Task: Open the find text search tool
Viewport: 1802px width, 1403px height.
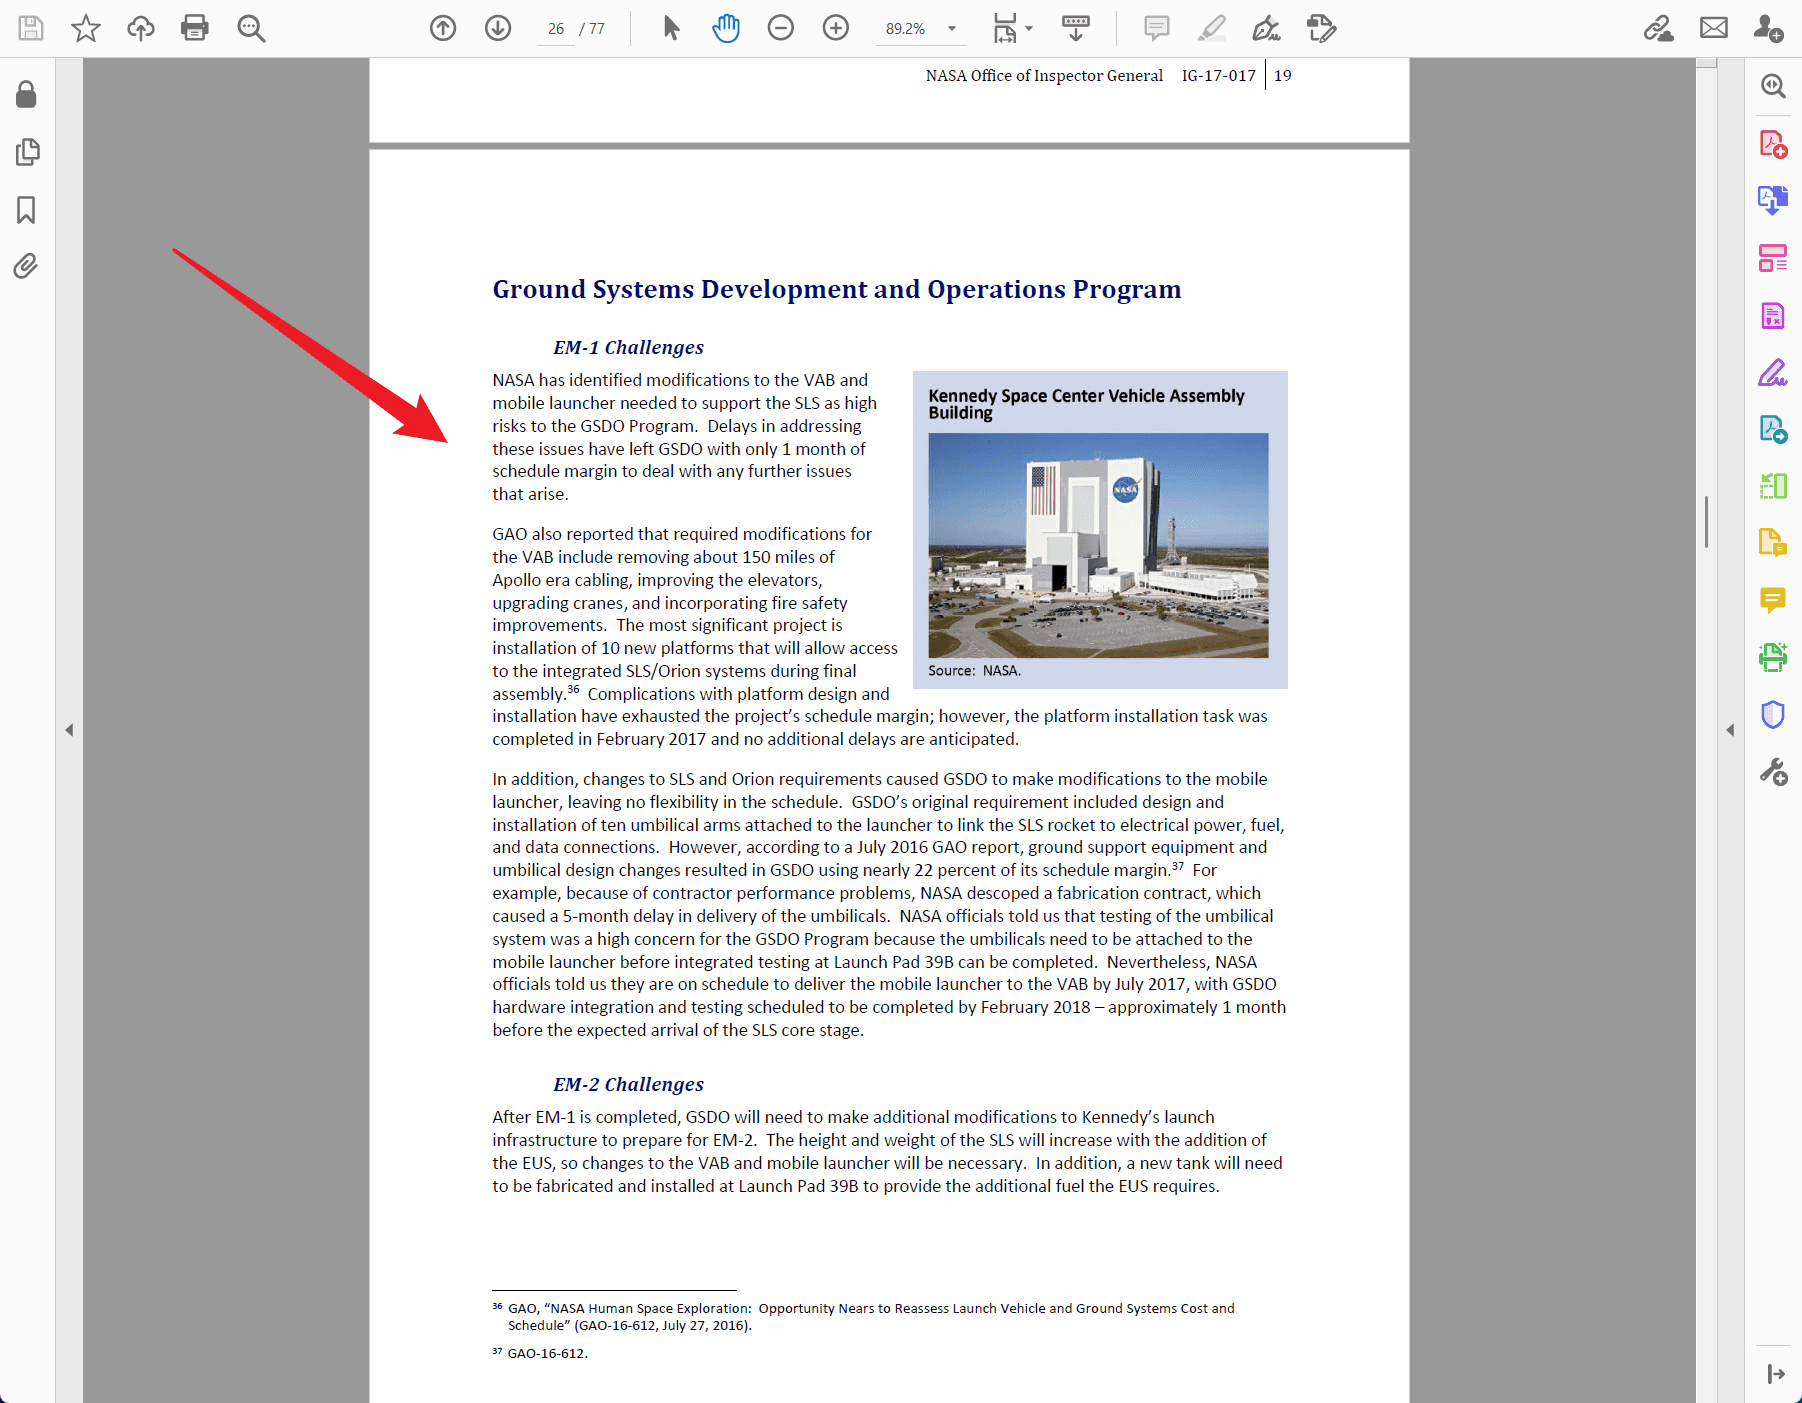Action: coord(251,28)
